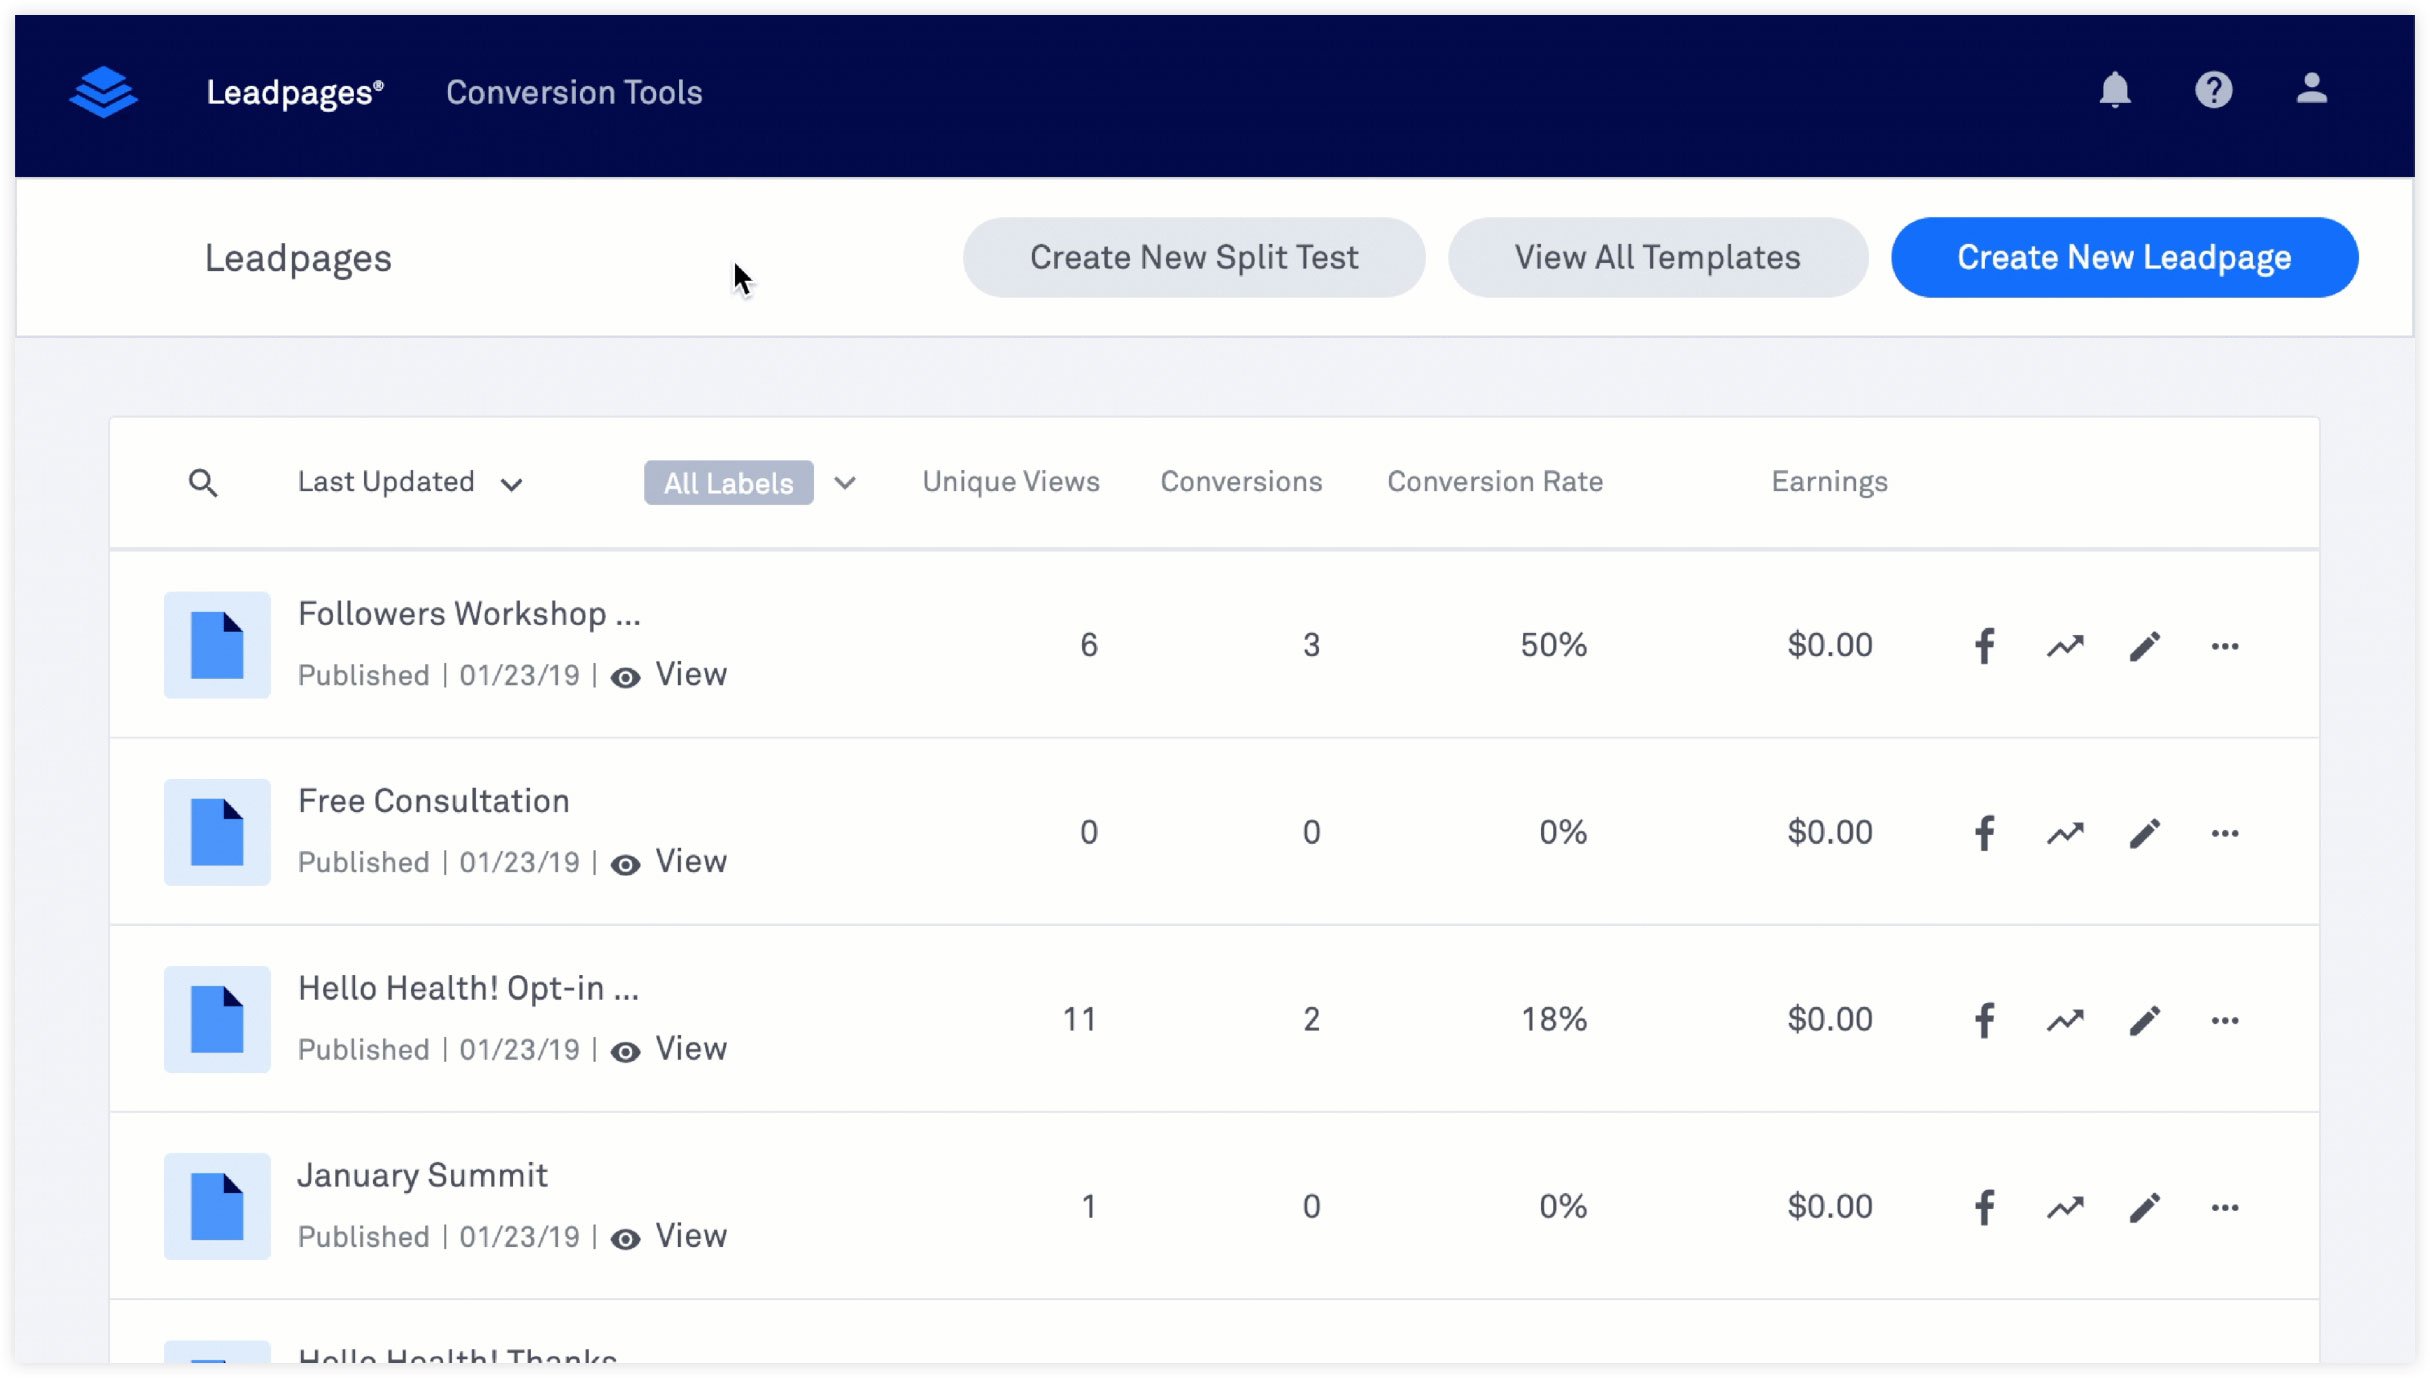Share January Summit page to Facebook
Viewport: 2430px width, 1378px height.
click(1985, 1207)
